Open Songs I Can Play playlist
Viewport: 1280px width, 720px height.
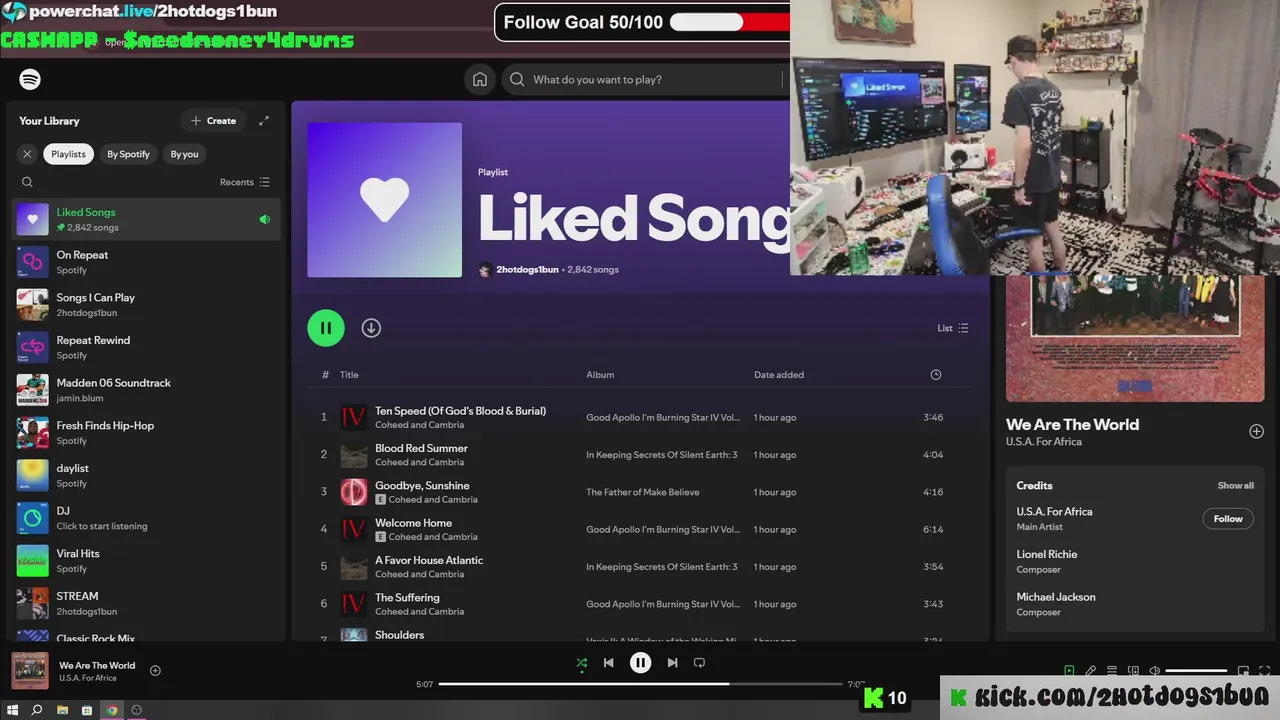point(146,305)
